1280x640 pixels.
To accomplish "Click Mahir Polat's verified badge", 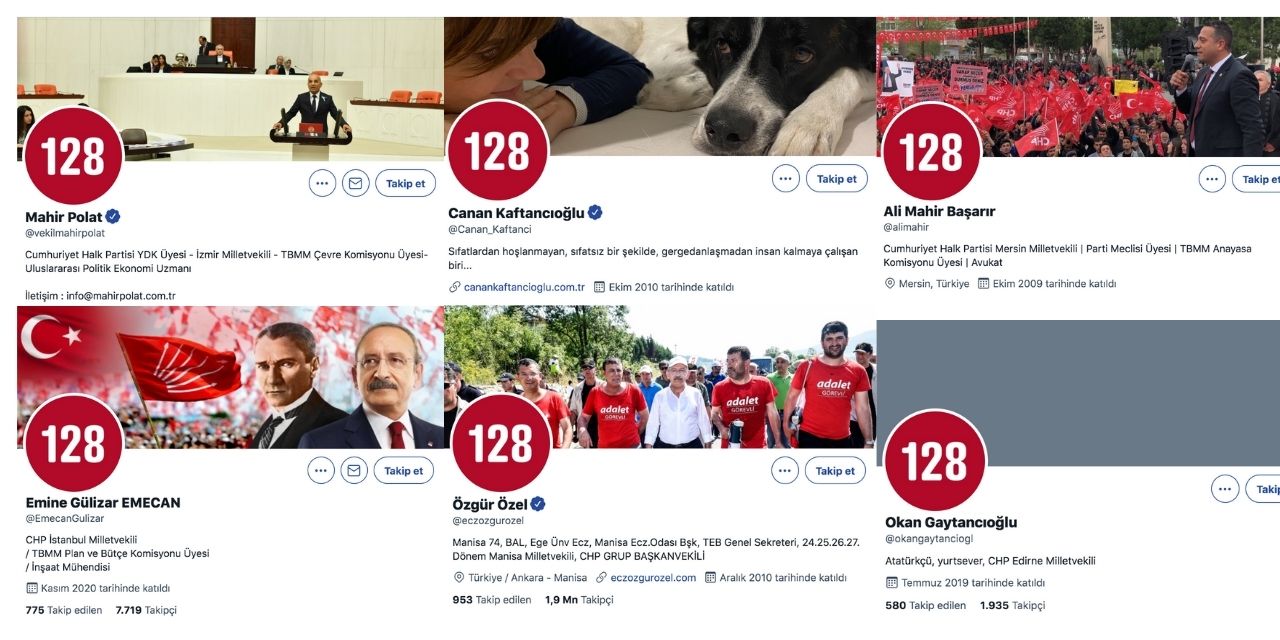I will click(113, 216).
